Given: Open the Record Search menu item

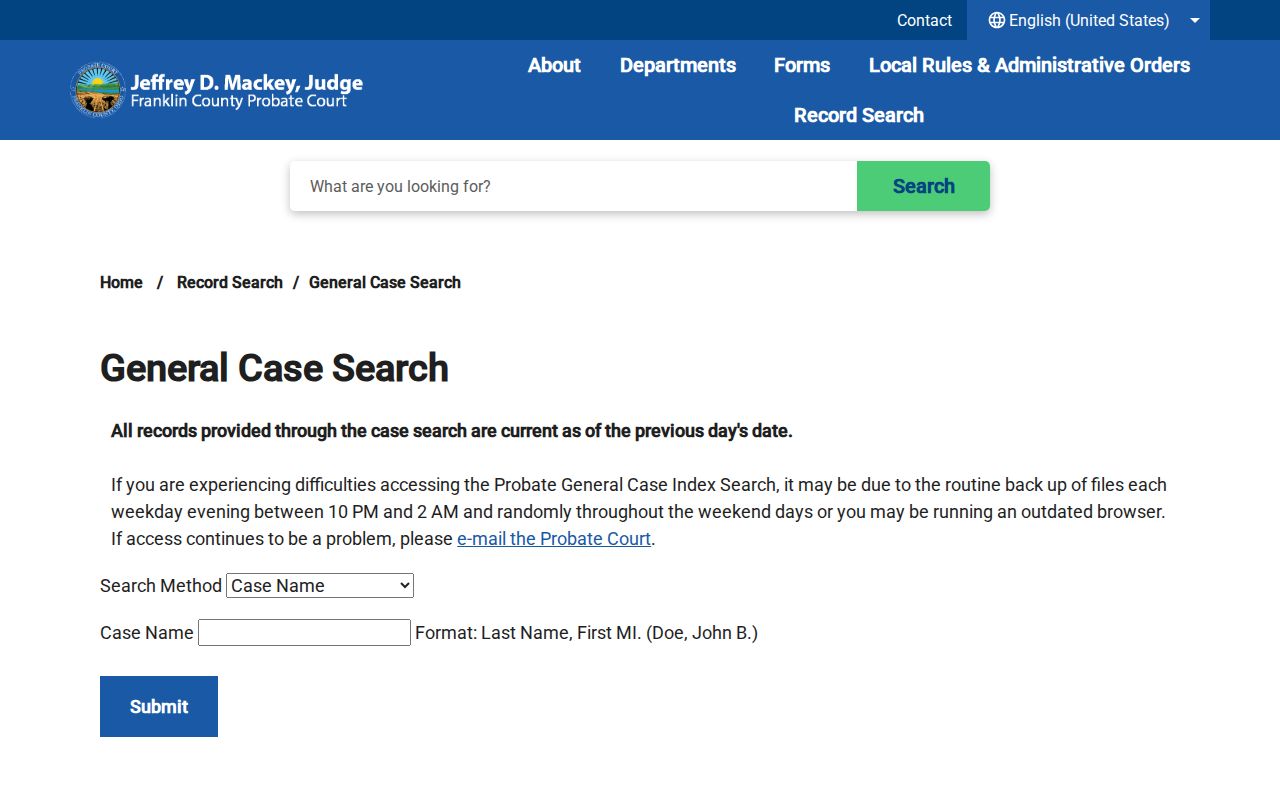Looking at the screenshot, I should tap(859, 115).
